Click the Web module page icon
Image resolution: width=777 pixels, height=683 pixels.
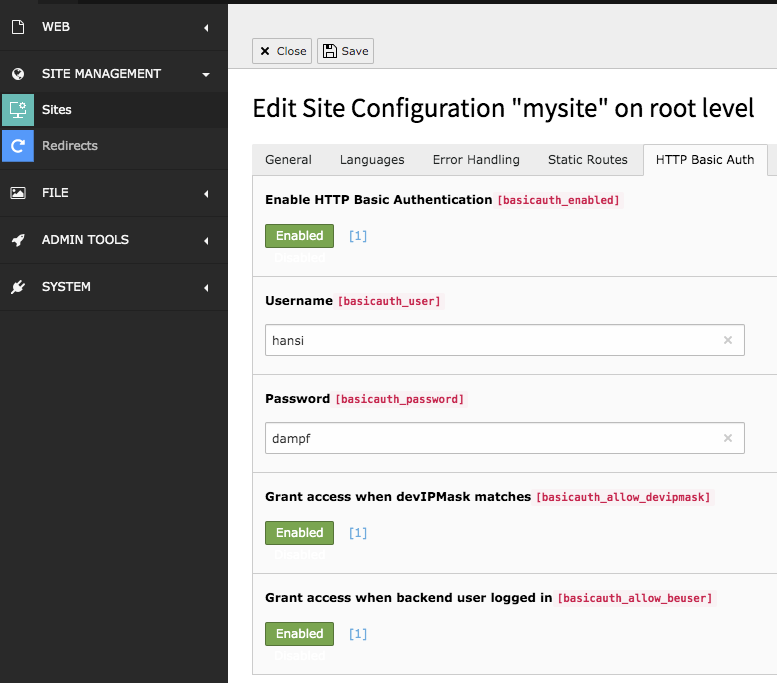click(17, 27)
